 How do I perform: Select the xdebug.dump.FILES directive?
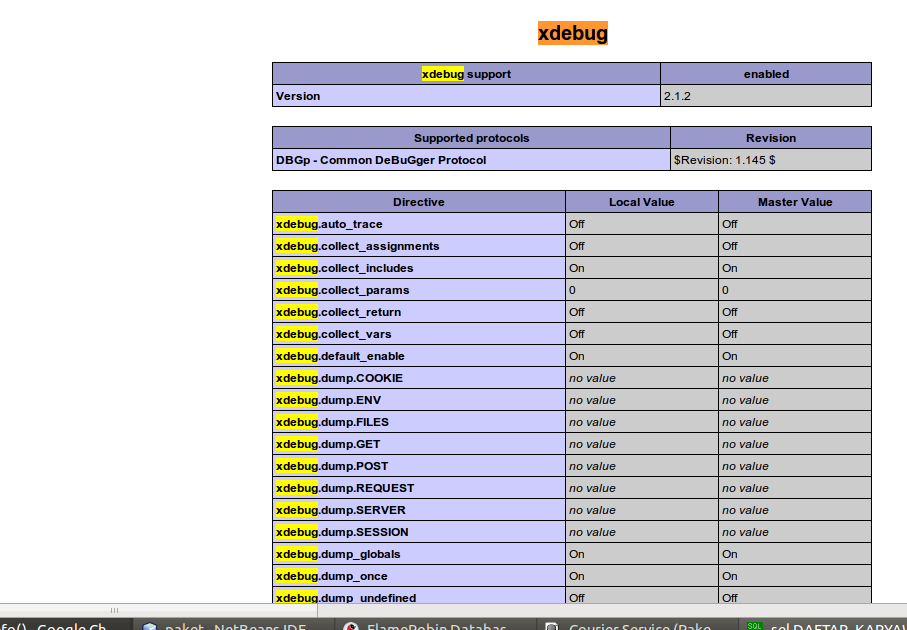[x=419, y=422]
